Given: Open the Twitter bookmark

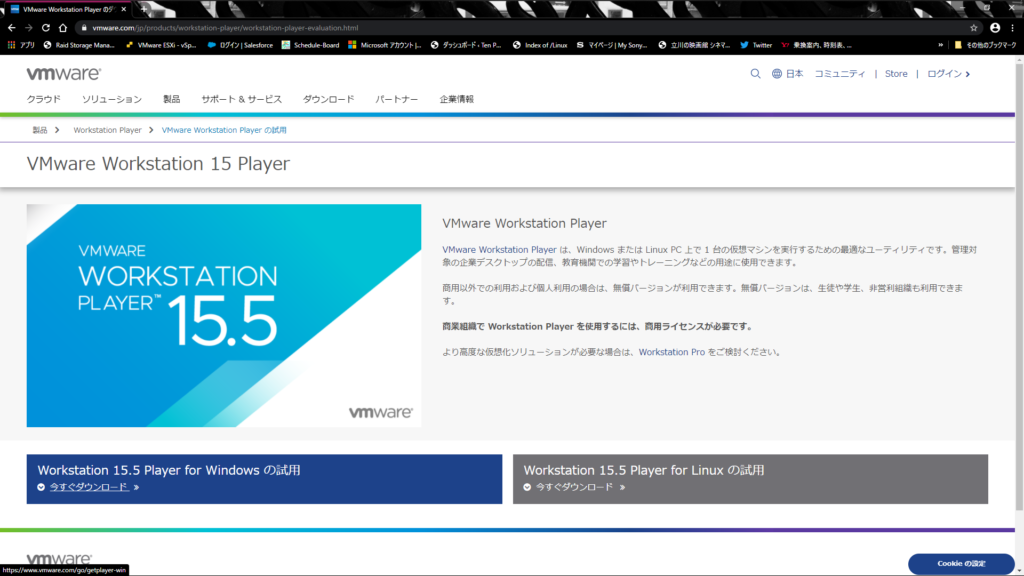Looking at the screenshot, I should pyautogui.click(x=756, y=45).
